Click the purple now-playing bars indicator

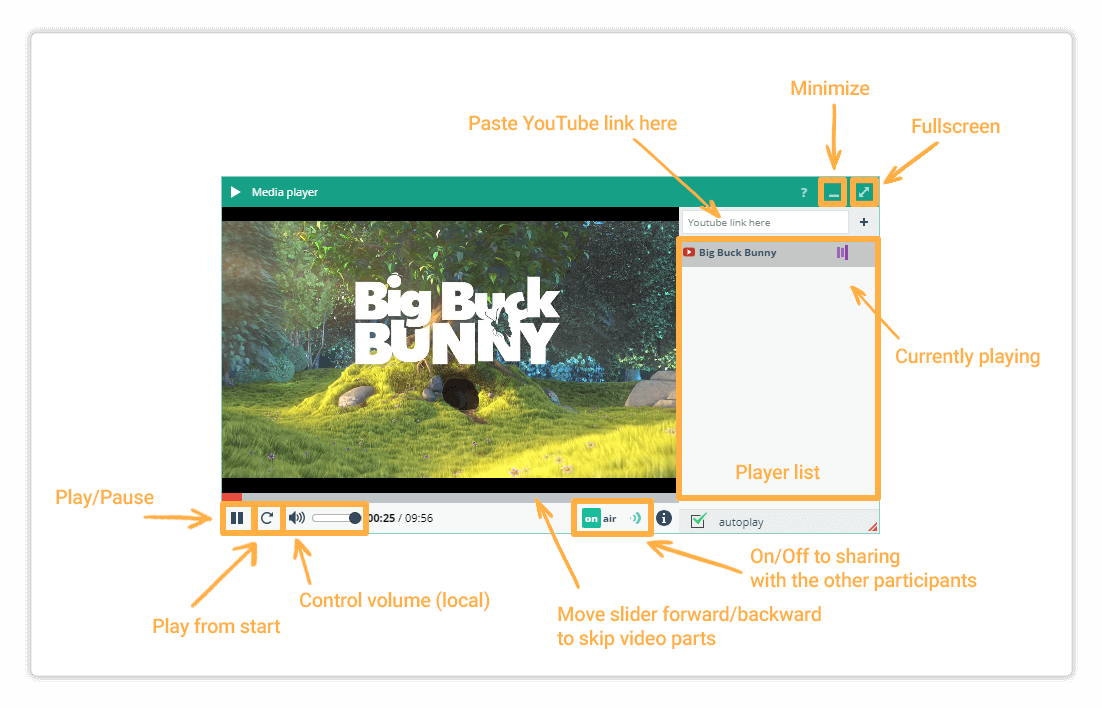click(x=843, y=252)
